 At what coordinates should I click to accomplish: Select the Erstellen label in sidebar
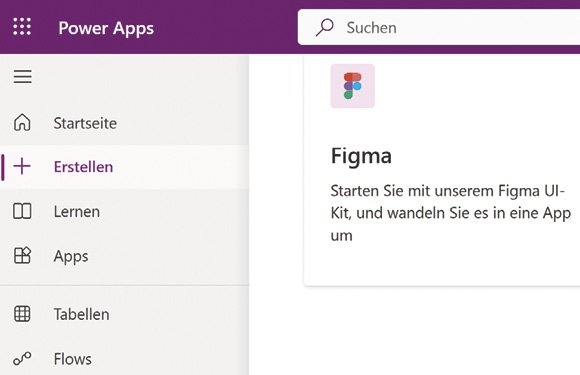coord(84,167)
